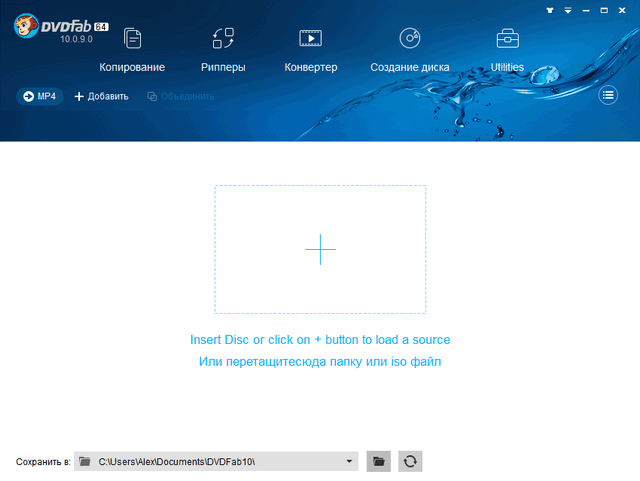The image size is (640, 481).
Task: Open the title bar dropdown menu triangle
Action: [568, 11]
